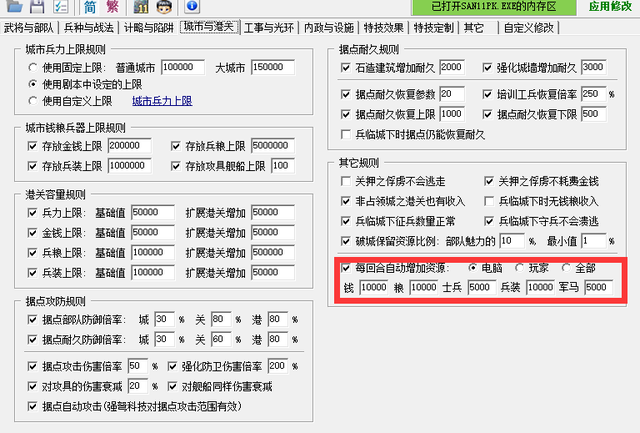Screen dimensions: 640x433
Task: Toggle 对舰船同样伤害衰减 checkbox
Action: pos(173,386)
